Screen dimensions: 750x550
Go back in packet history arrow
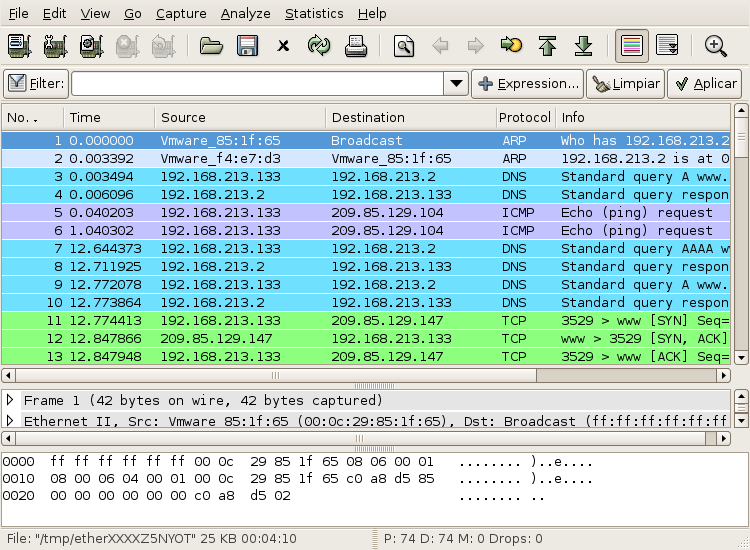(x=440, y=46)
